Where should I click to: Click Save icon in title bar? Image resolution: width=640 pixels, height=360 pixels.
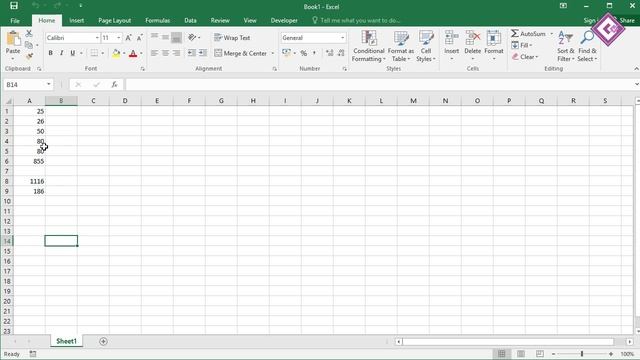click(x=14, y=6)
